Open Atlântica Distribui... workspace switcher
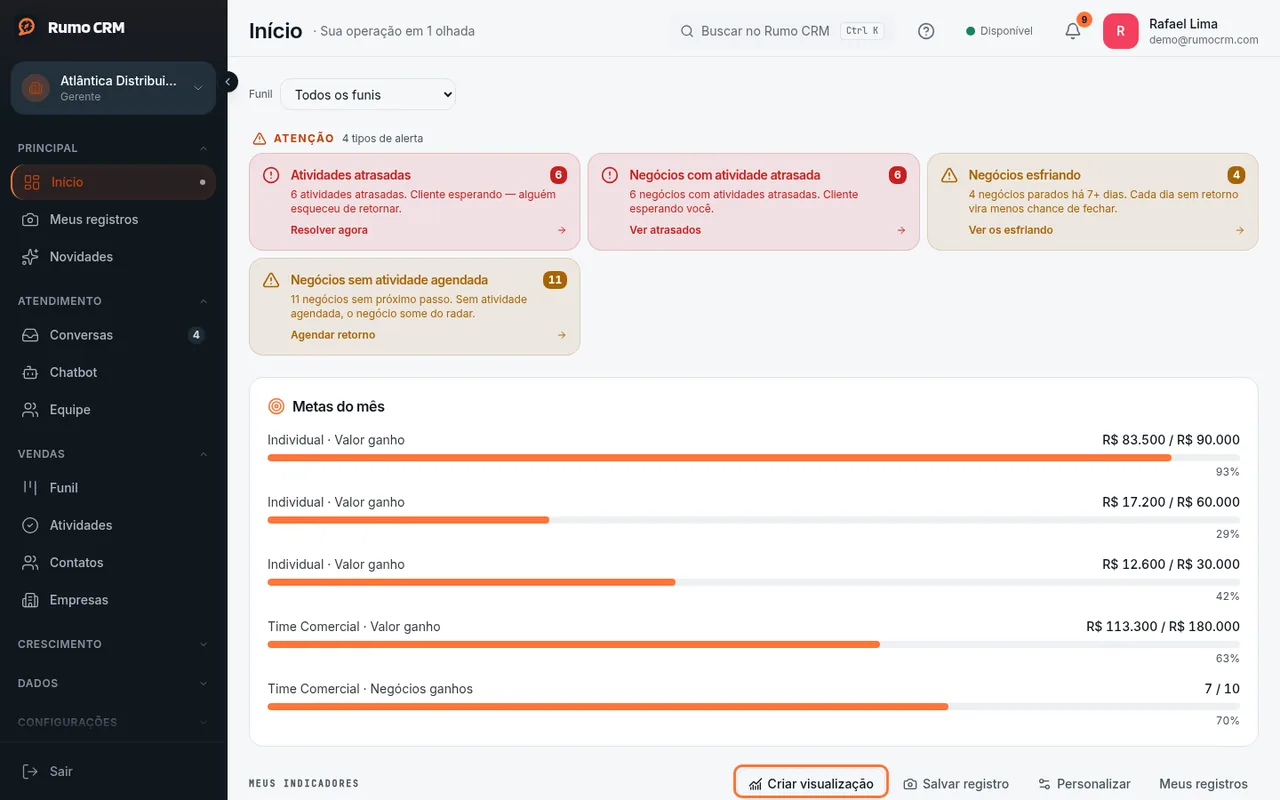This screenshot has width=1280, height=800. (x=113, y=88)
